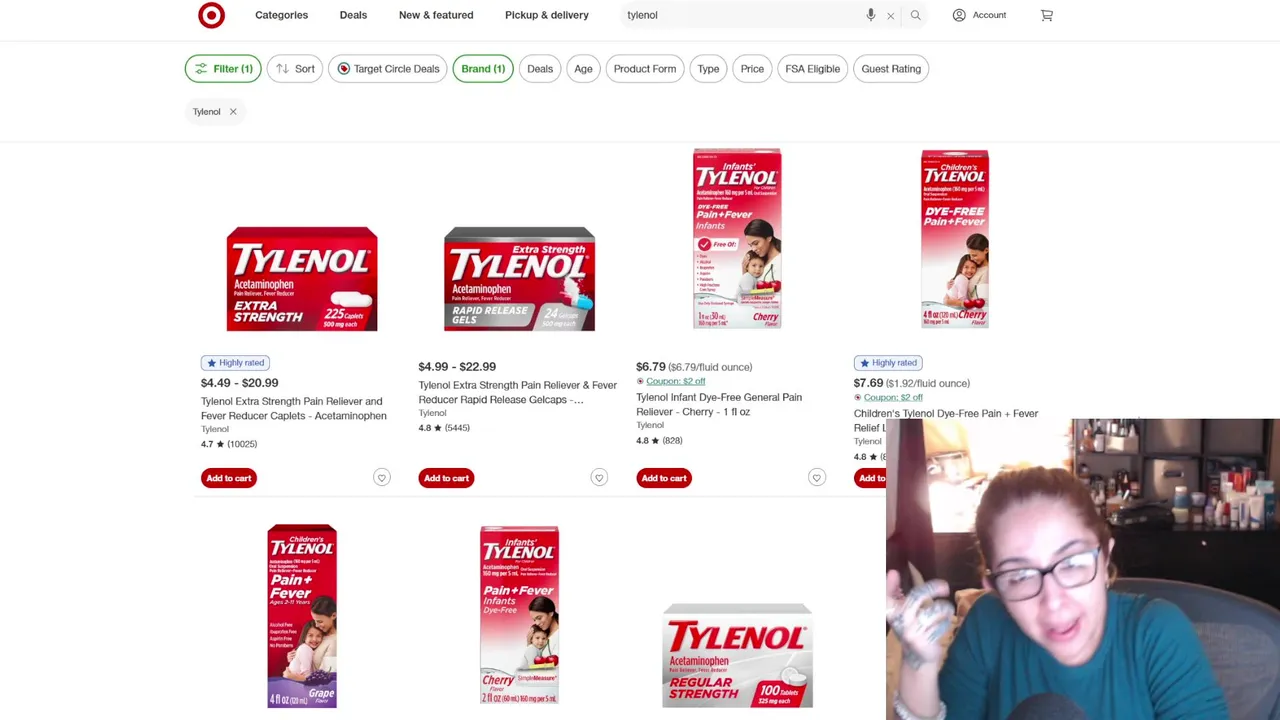Screen dimensions: 1280x720
Task: Favorite the Infant Dye-Free Cherry with heart
Action: pyautogui.click(x=817, y=478)
